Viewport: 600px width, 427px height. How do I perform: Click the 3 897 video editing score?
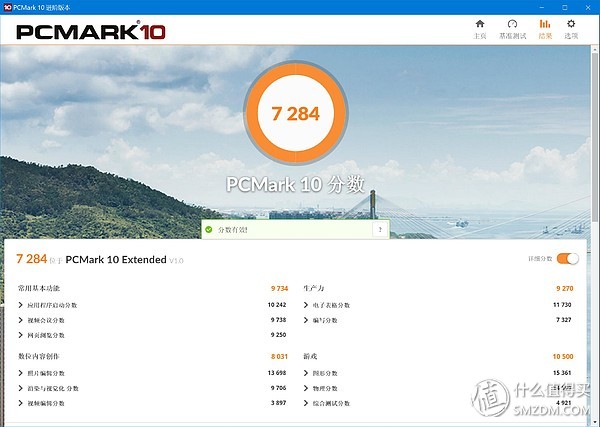279,403
